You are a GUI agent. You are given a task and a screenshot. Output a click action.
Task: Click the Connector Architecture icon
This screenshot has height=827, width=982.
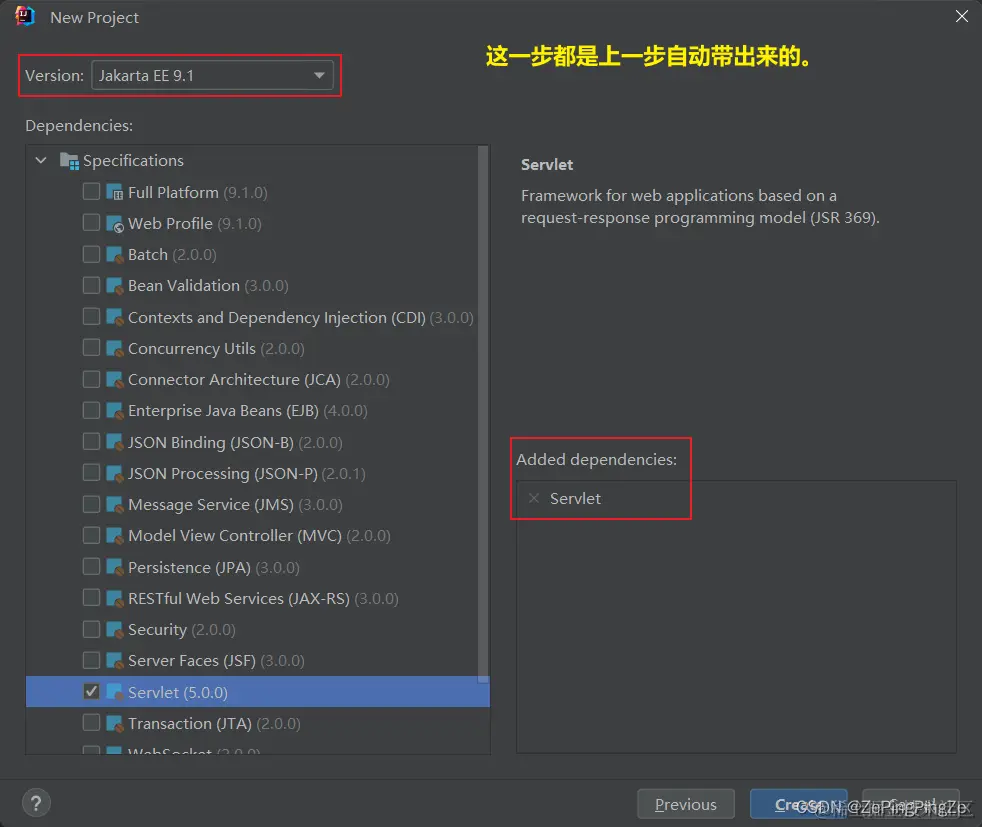tap(115, 379)
